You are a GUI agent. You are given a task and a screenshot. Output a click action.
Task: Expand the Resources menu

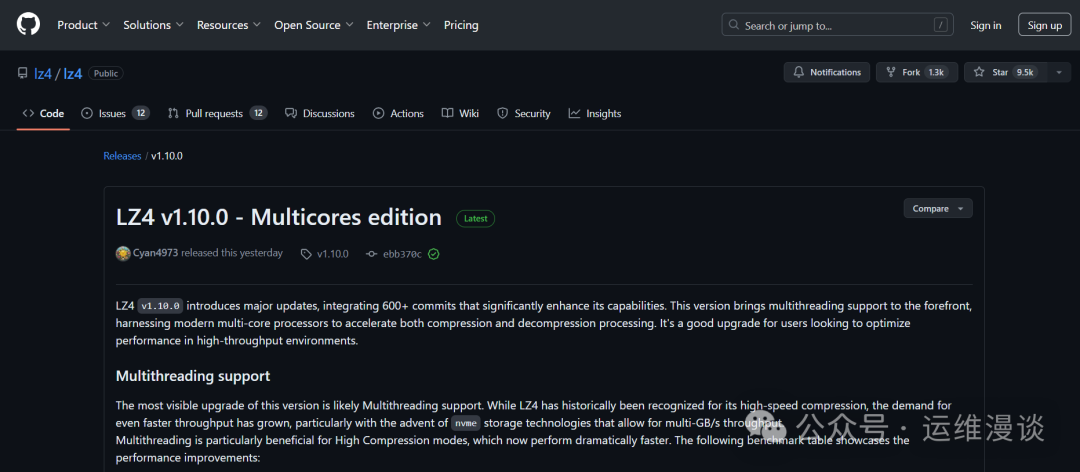[229, 25]
